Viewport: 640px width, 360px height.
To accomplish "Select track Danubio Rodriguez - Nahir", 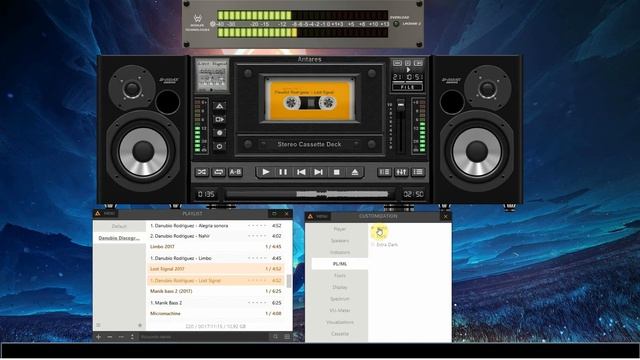I will click(216, 236).
